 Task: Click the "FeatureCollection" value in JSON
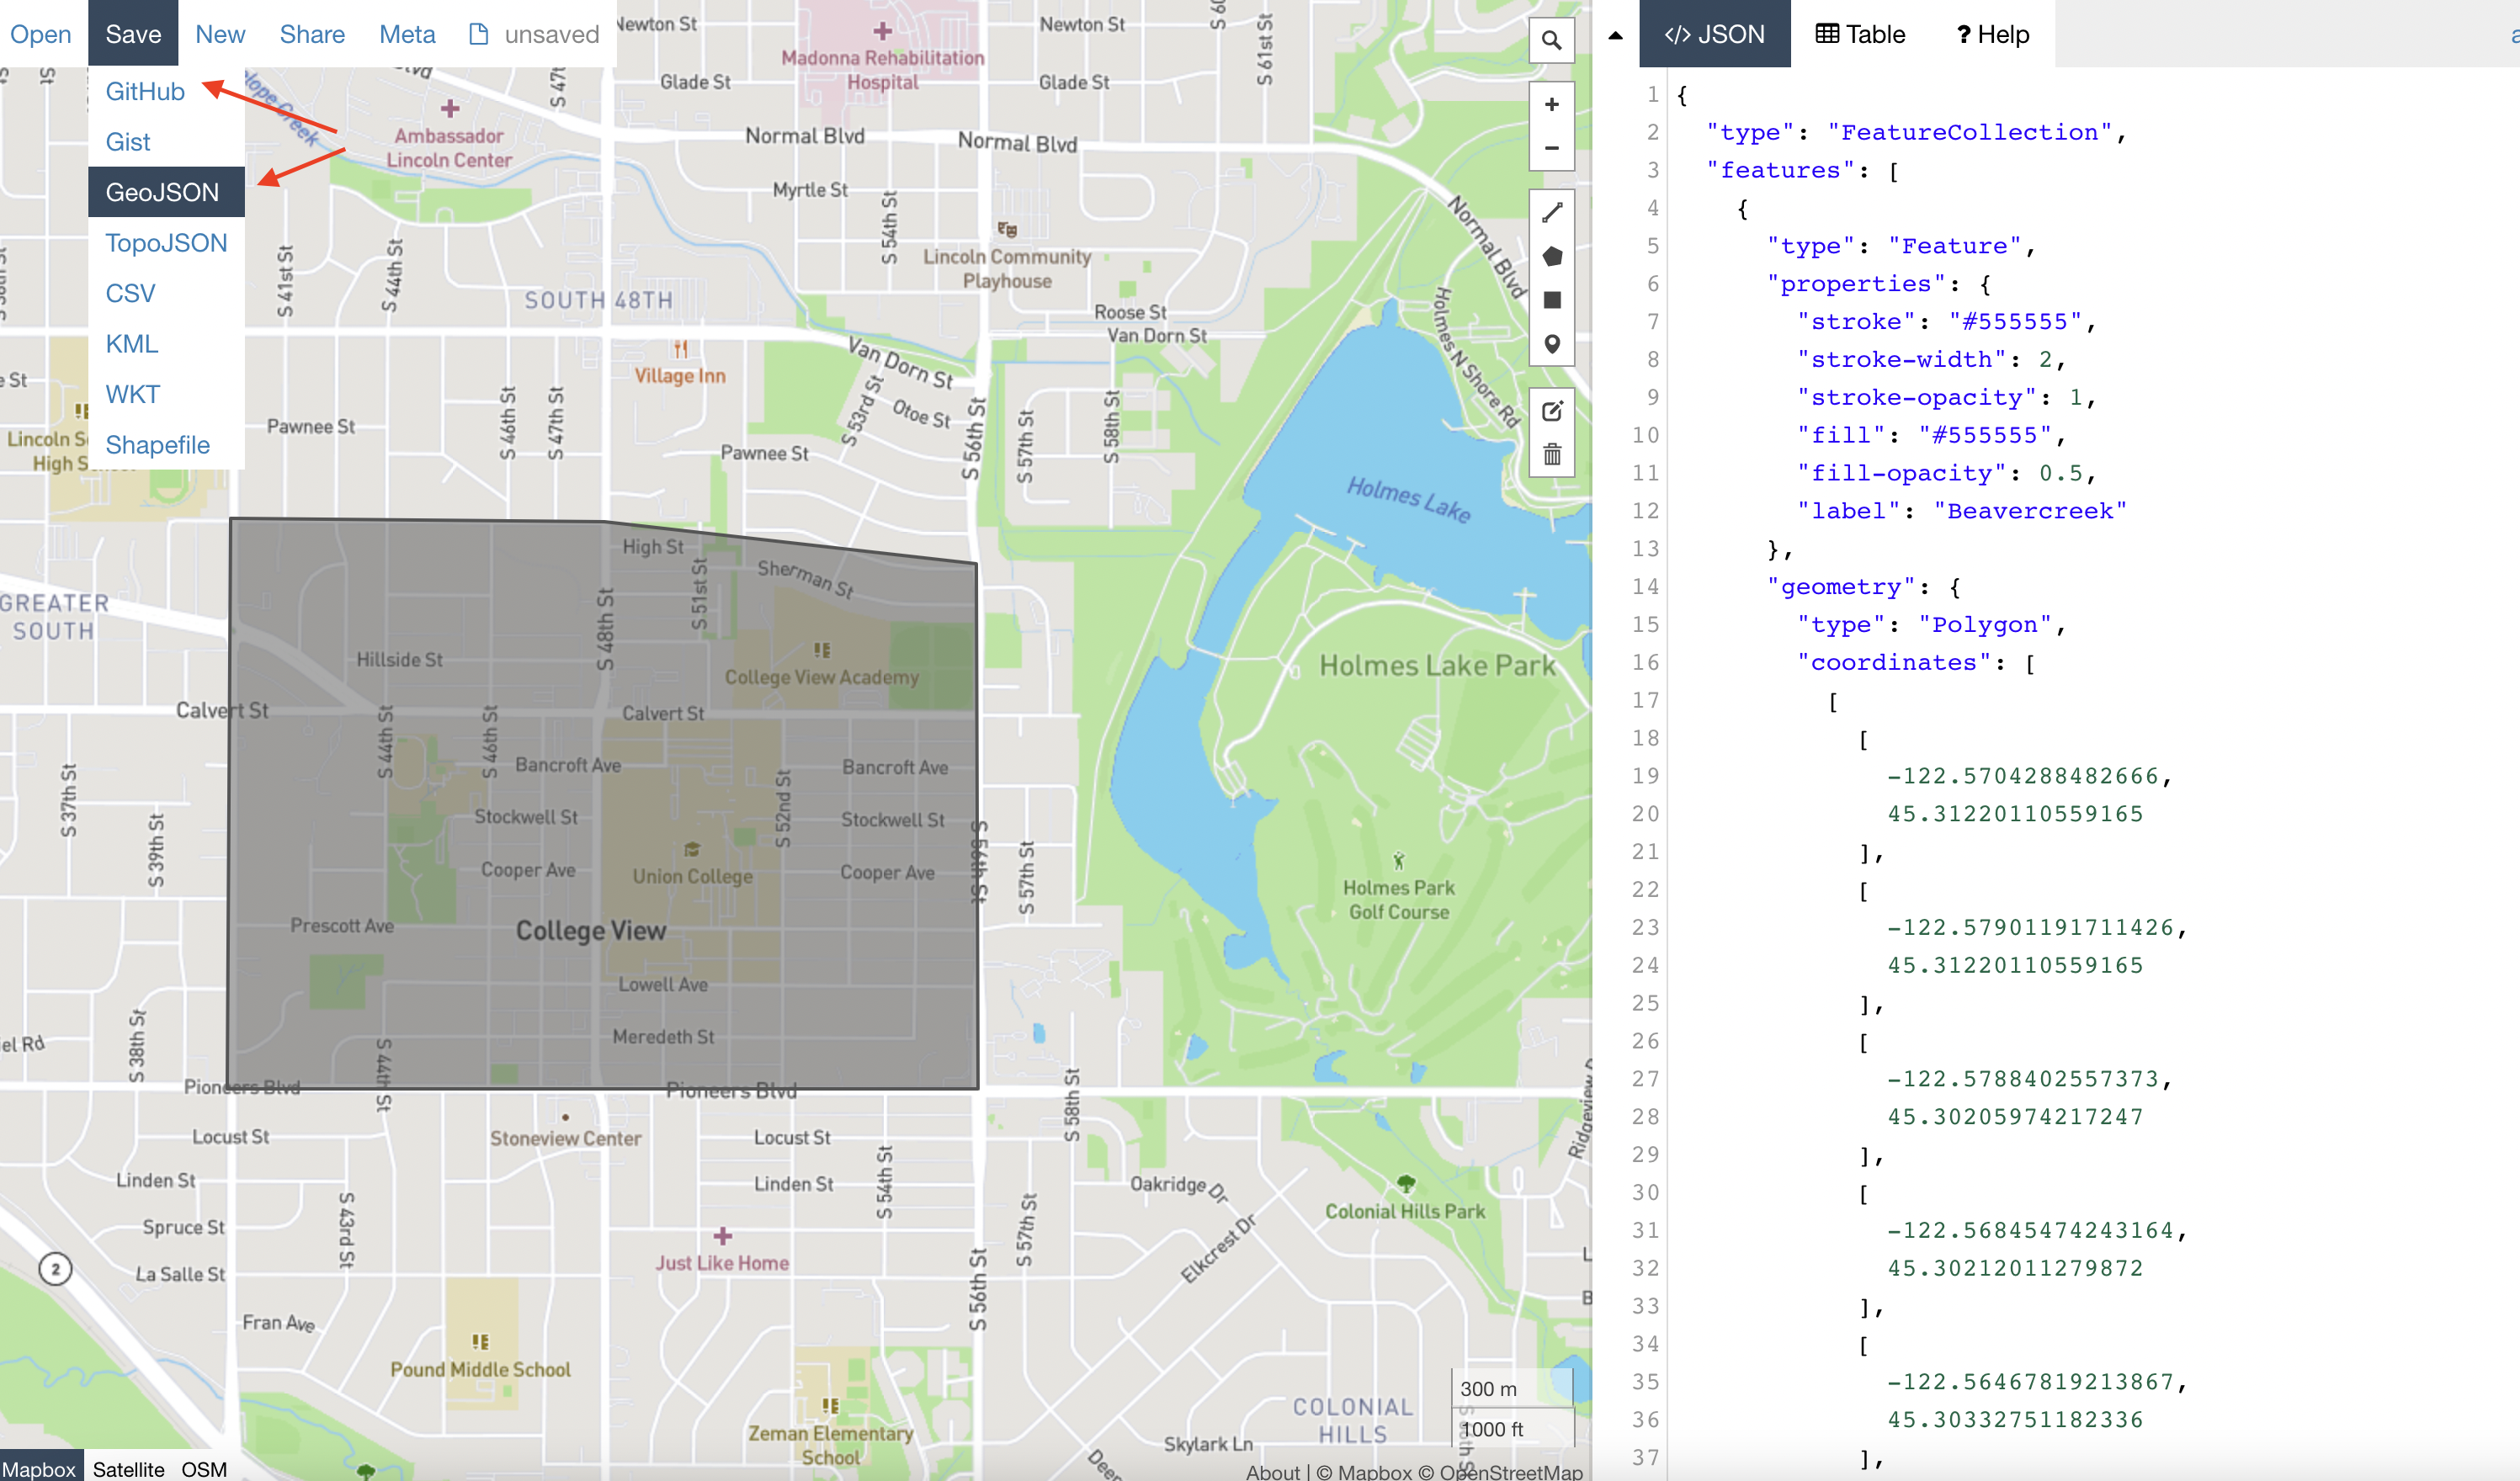pos(1970,132)
